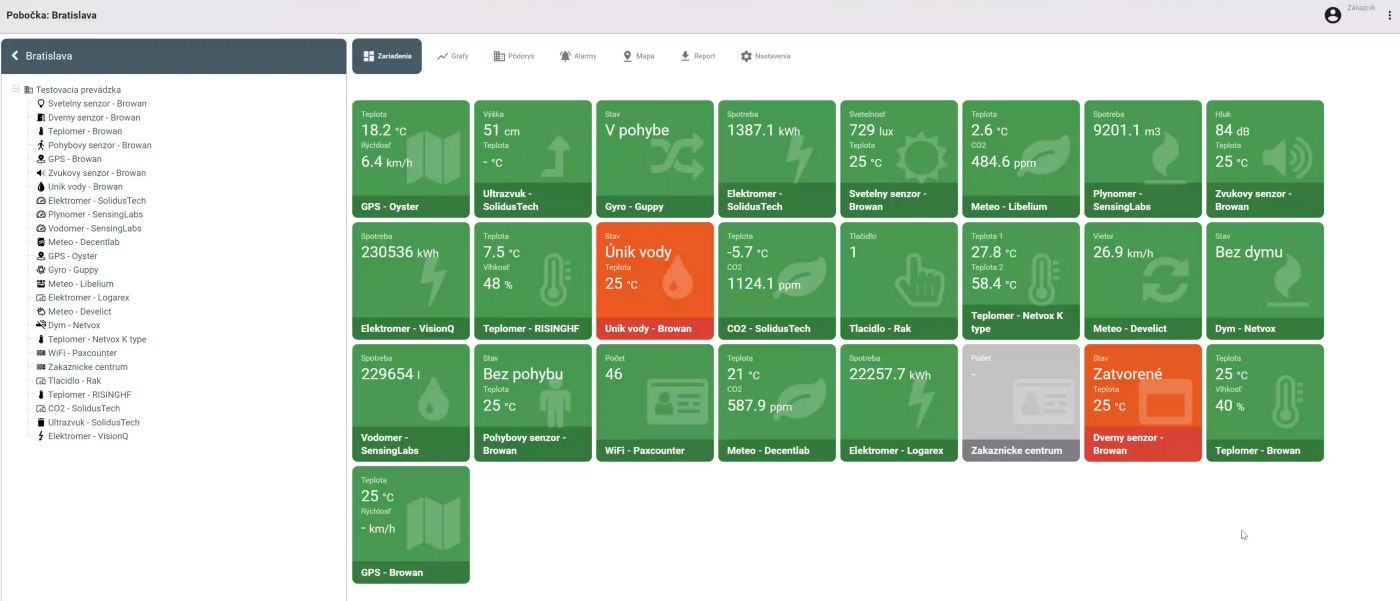This screenshot has height=601, width=1400.
Task: Click the Zvukovy senzor - Browan speaker card
Action: pyautogui.click(x=1265, y=159)
